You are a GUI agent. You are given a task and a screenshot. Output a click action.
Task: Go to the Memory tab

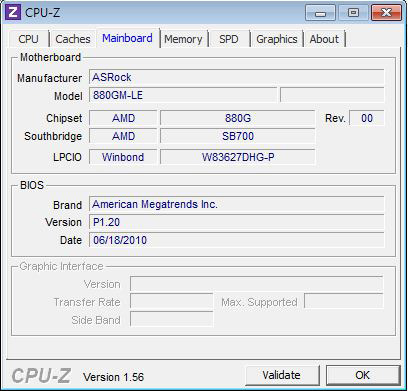[x=183, y=39]
